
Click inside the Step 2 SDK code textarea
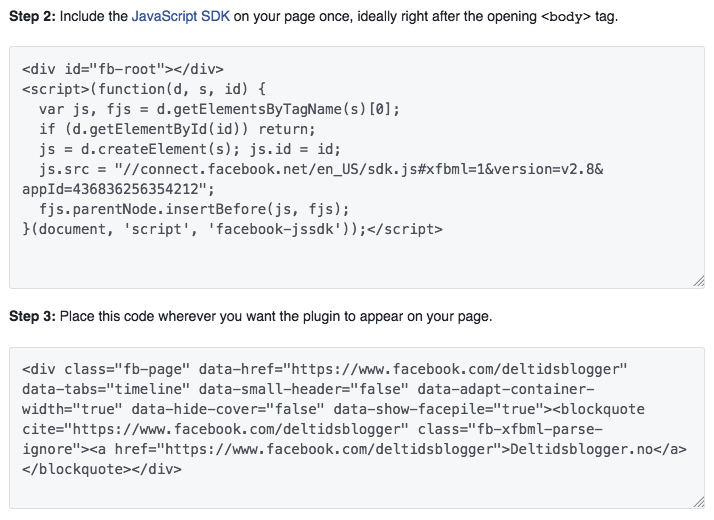point(357,167)
